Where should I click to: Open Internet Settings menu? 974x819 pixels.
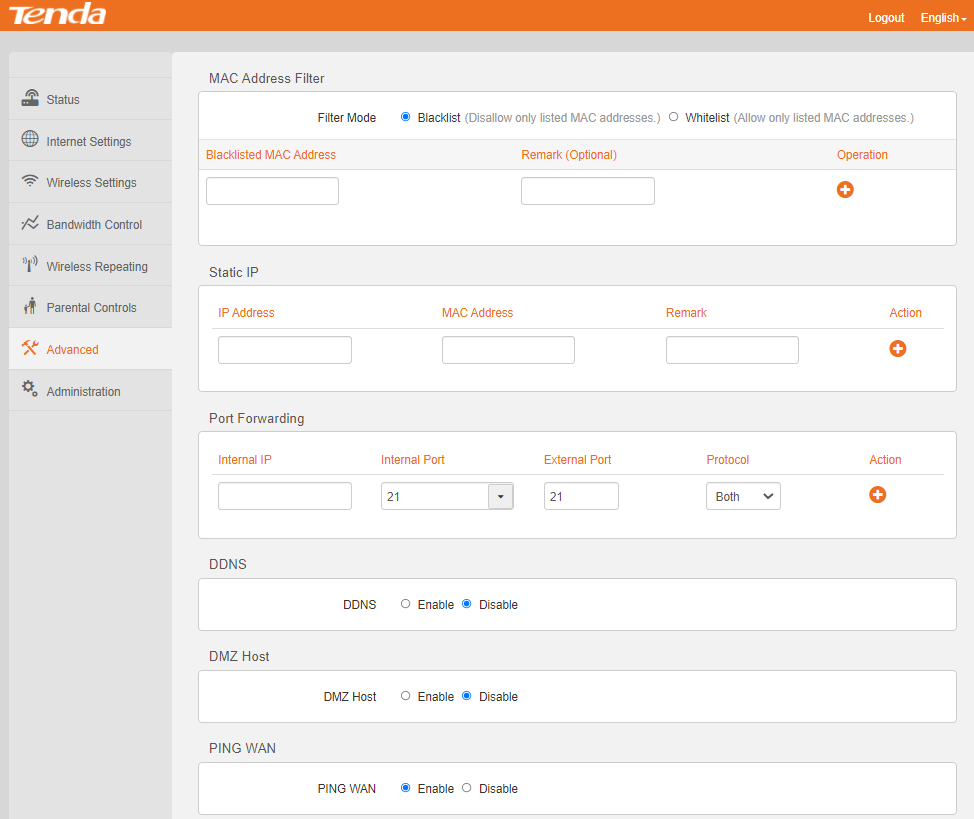coord(91,141)
